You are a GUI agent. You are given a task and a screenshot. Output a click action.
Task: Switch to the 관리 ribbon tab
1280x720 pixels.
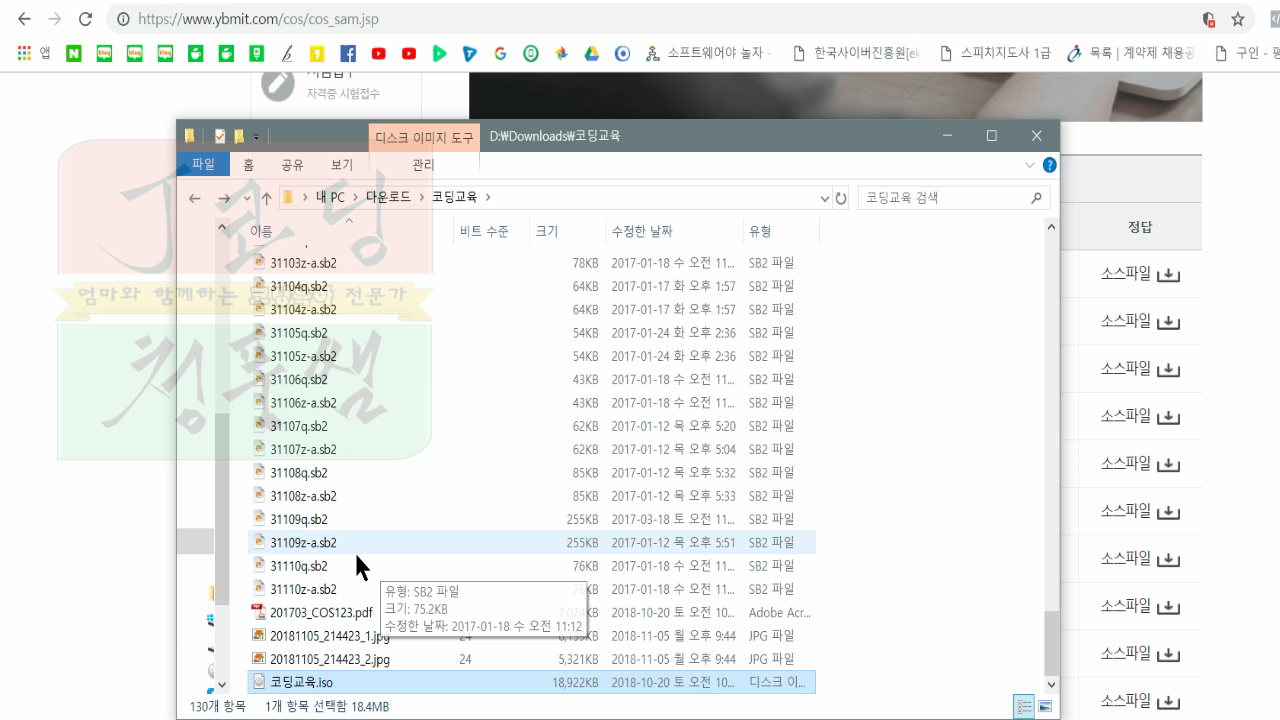coord(421,164)
